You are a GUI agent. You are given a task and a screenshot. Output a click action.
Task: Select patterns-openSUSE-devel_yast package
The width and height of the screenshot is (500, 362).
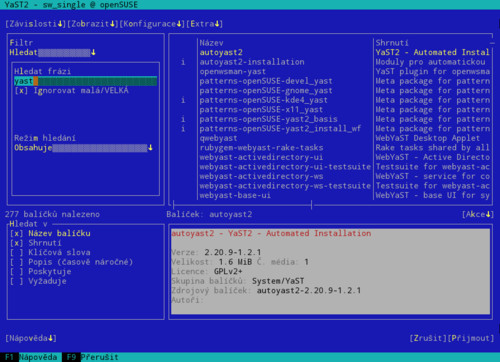point(331,81)
